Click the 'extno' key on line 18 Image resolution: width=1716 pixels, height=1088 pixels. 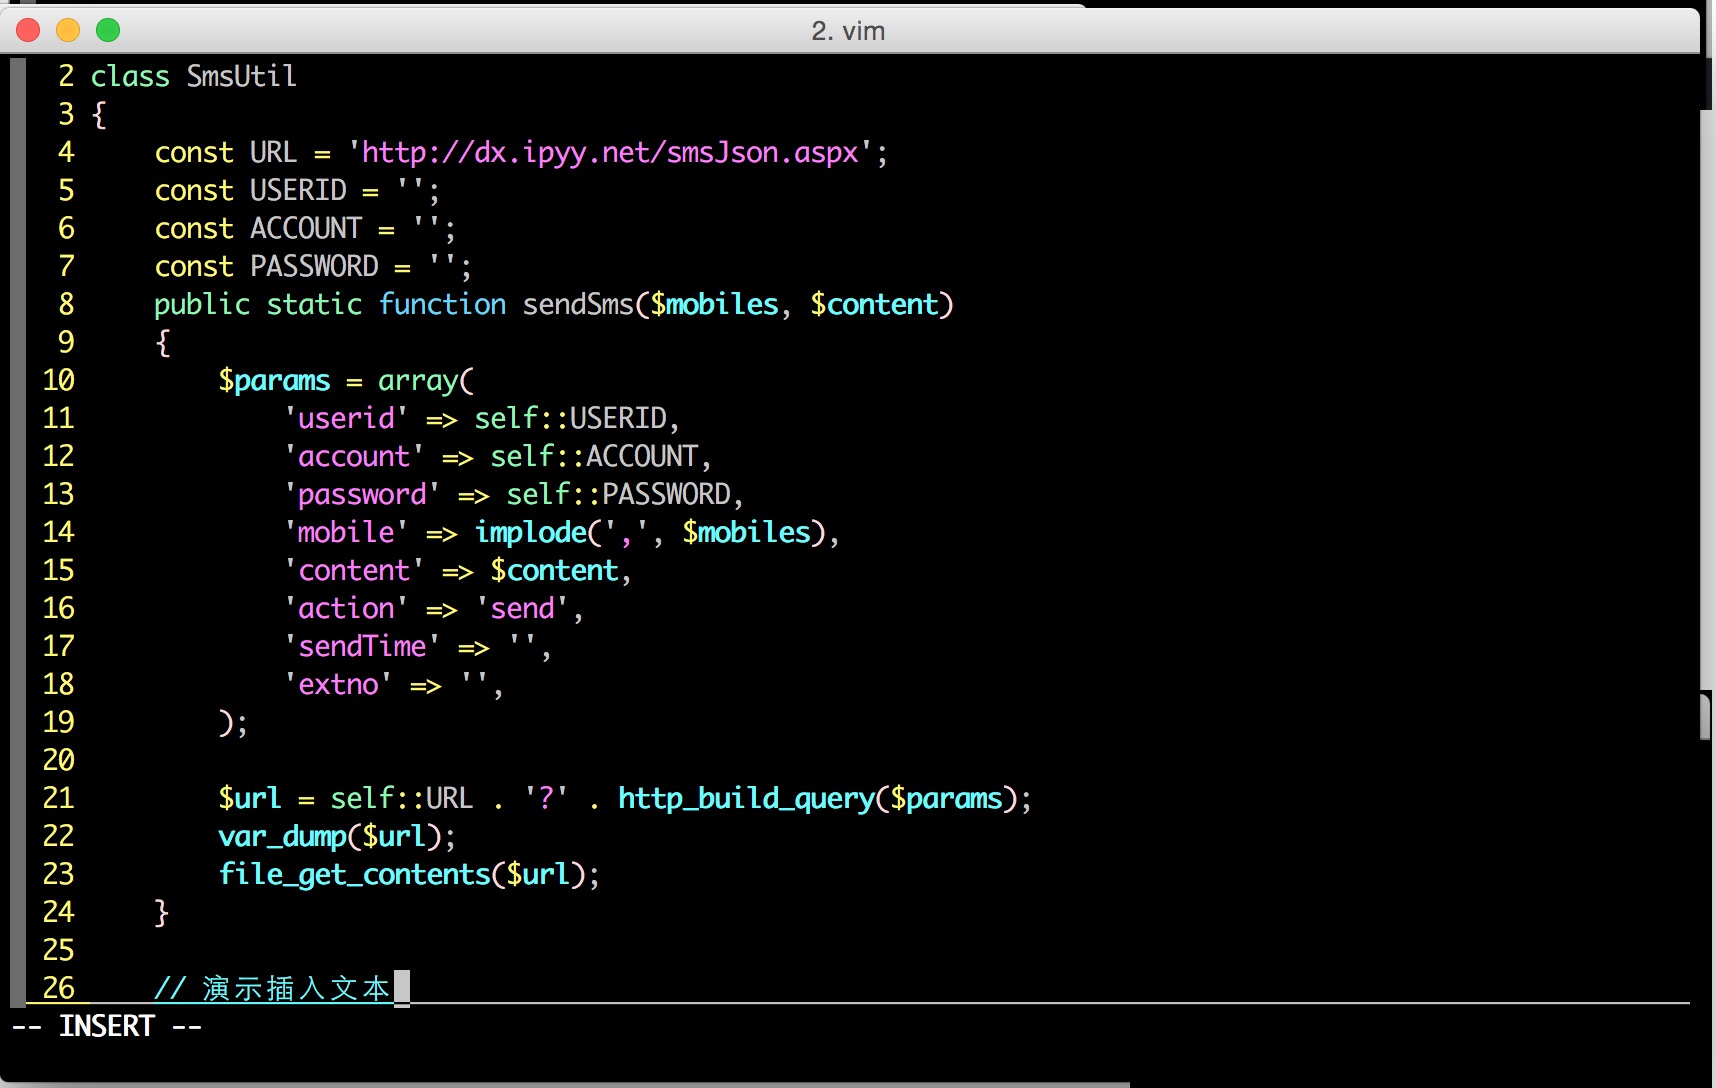click(x=338, y=684)
